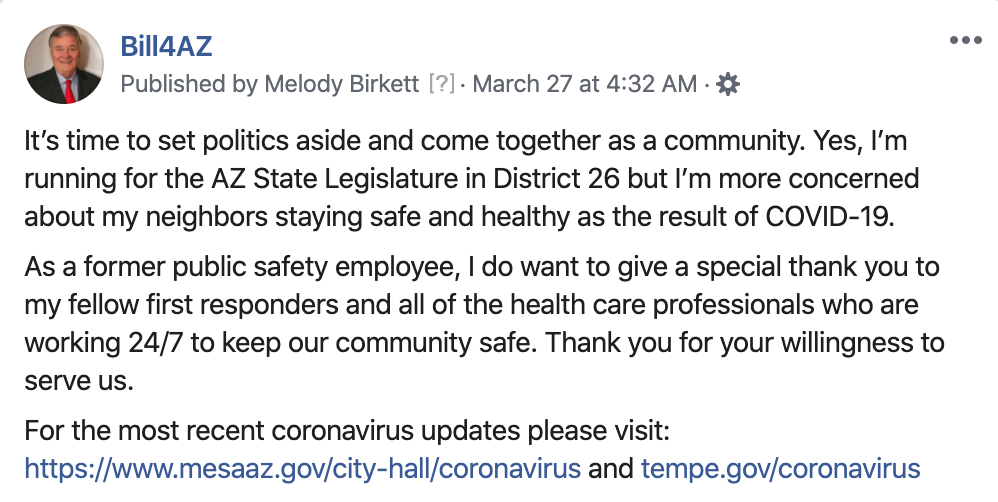
Task: Click the word "and" between the two links
Action: 610,469
